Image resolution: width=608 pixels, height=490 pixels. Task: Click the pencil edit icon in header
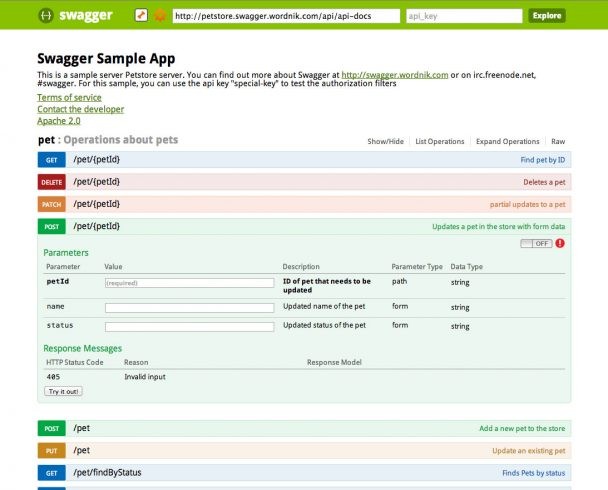pos(141,16)
